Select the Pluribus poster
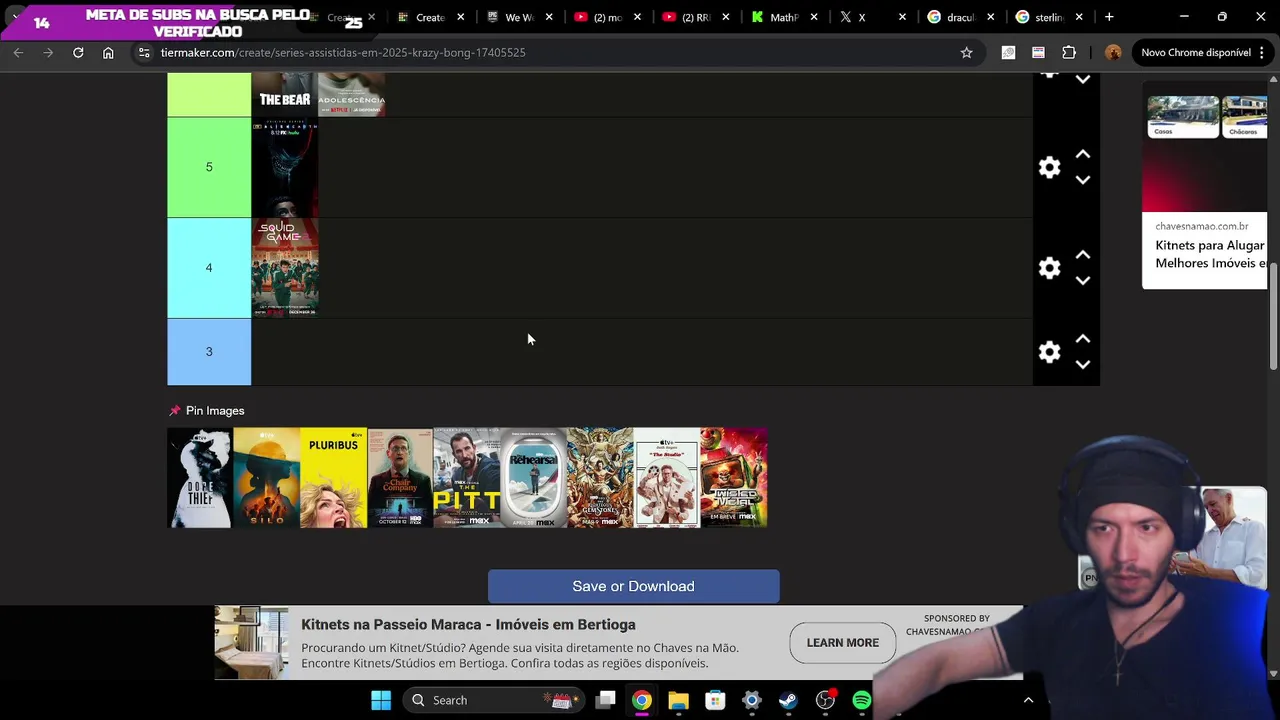Screen dimensions: 1280x720 tap(334, 478)
